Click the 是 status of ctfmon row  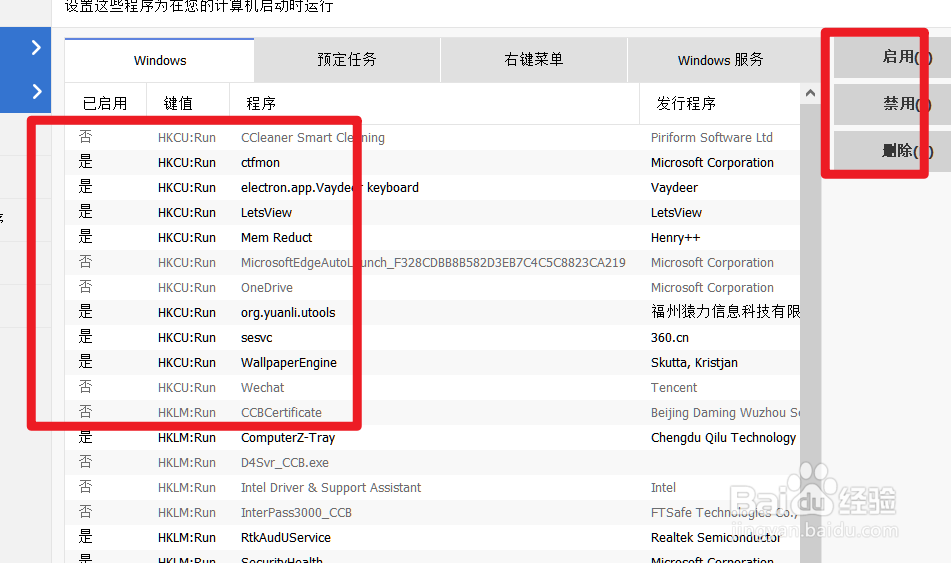[x=86, y=162]
